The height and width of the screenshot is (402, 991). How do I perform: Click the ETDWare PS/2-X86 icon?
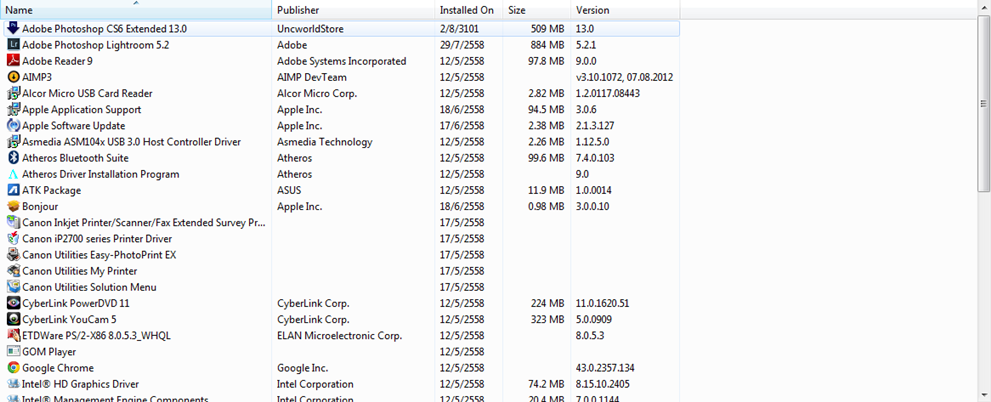tap(13, 336)
